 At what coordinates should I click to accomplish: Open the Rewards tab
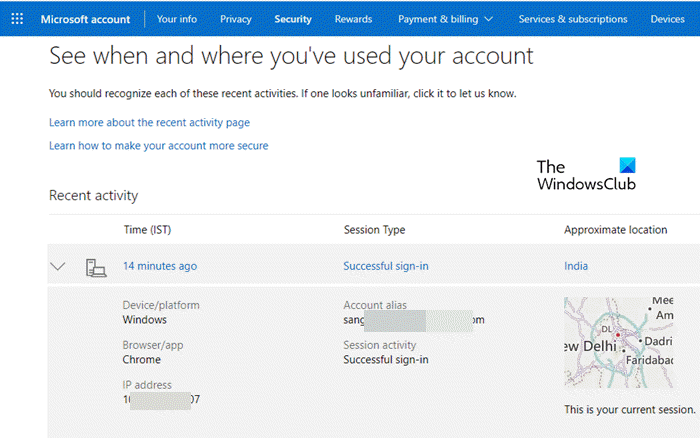[353, 19]
